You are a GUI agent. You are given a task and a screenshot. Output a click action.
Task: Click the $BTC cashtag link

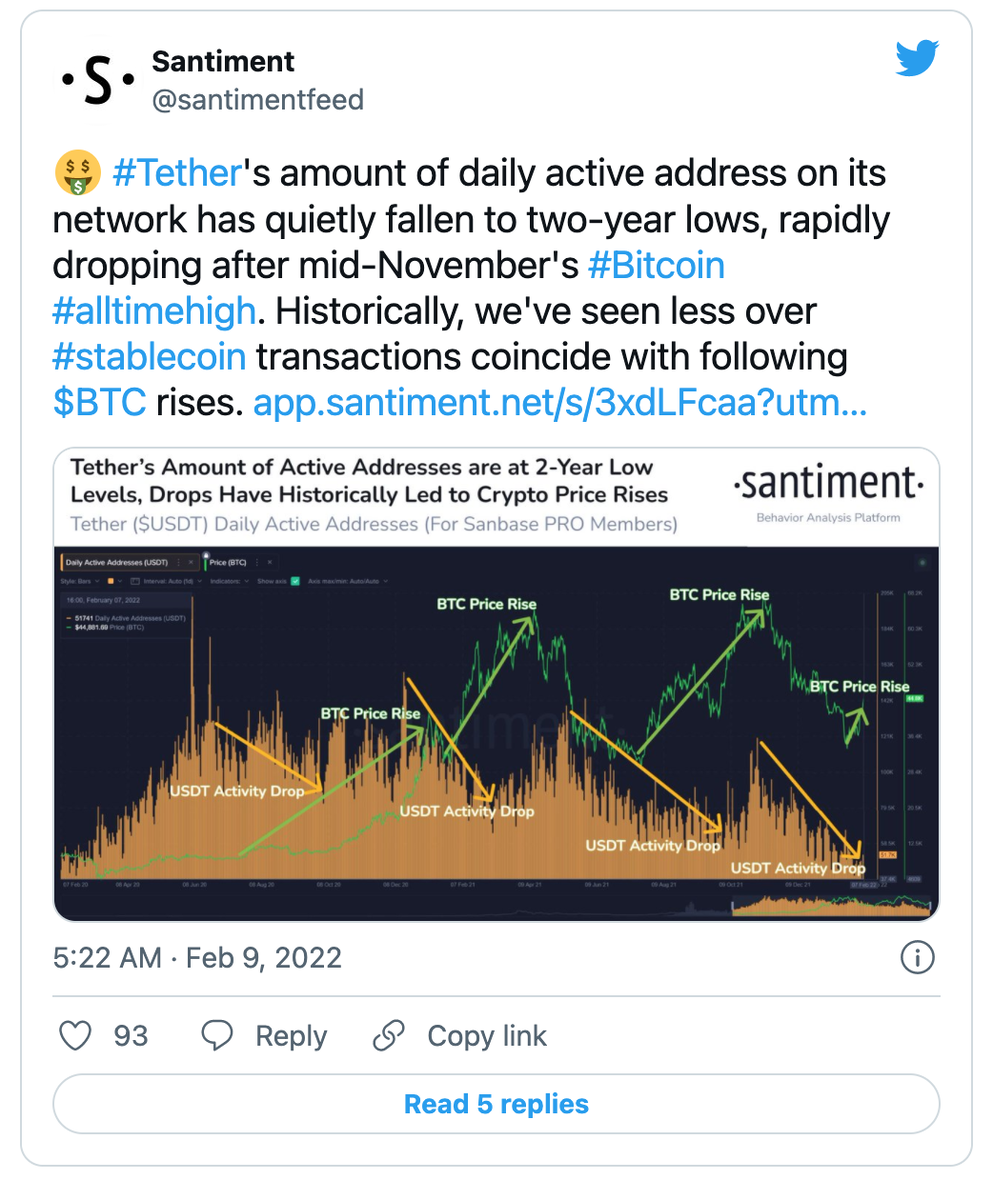pos(98,404)
